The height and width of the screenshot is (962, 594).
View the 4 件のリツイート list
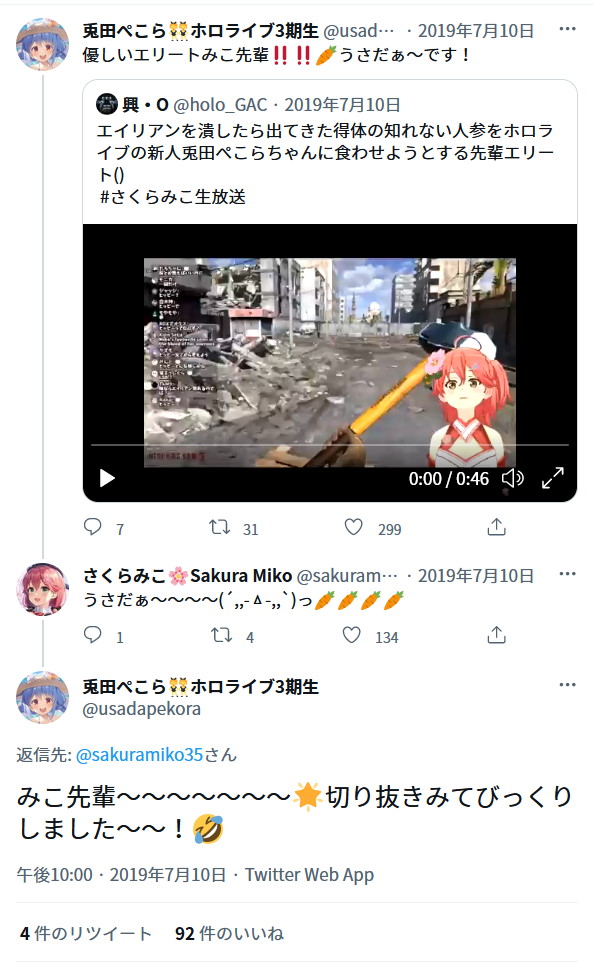pyautogui.click(x=85, y=933)
